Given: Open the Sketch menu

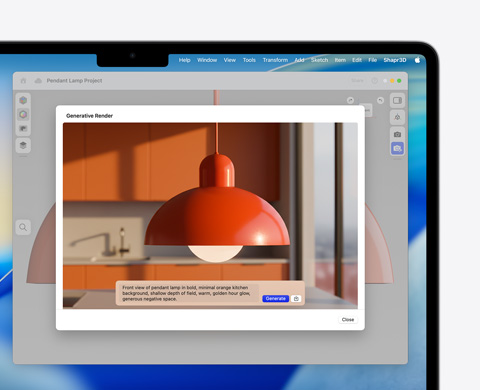Looking at the screenshot, I should 319,60.
